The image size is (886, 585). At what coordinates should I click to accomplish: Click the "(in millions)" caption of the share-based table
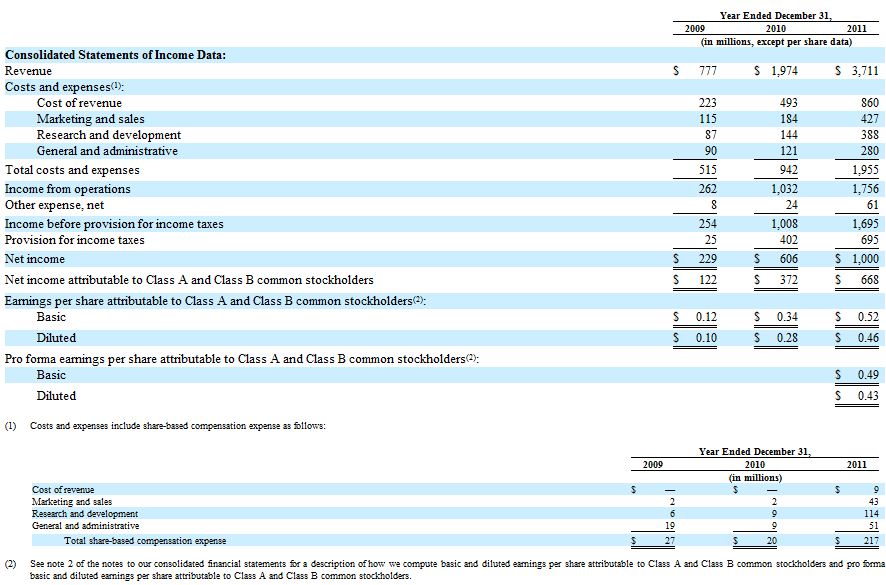(x=755, y=478)
